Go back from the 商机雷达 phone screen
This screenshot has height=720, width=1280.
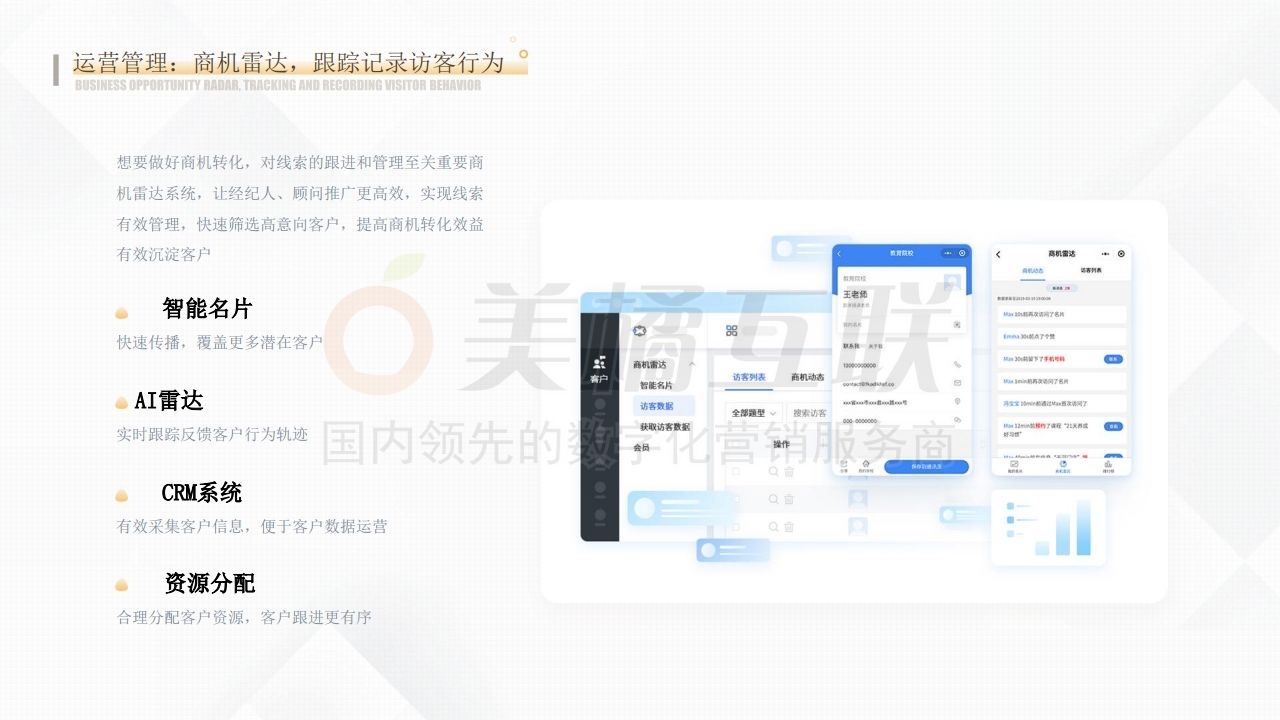coord(998,254)
